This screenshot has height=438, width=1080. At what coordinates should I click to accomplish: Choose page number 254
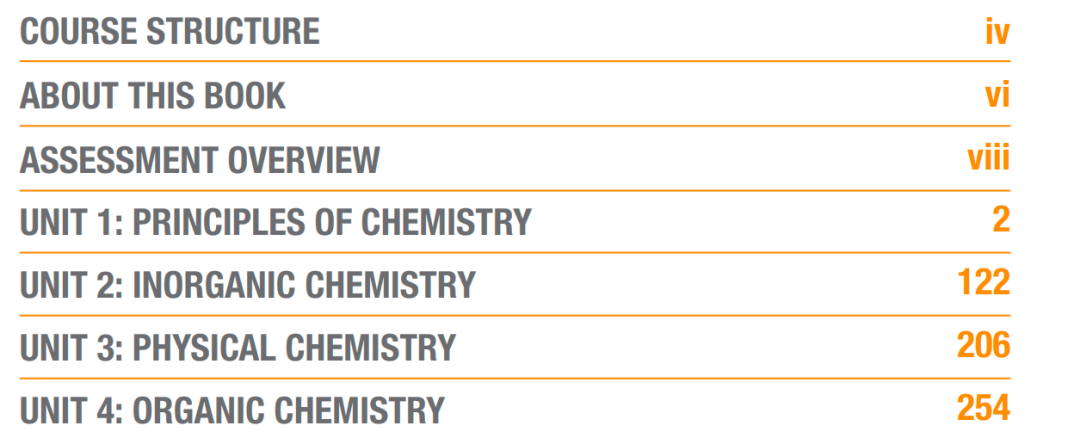coord(984,408)
